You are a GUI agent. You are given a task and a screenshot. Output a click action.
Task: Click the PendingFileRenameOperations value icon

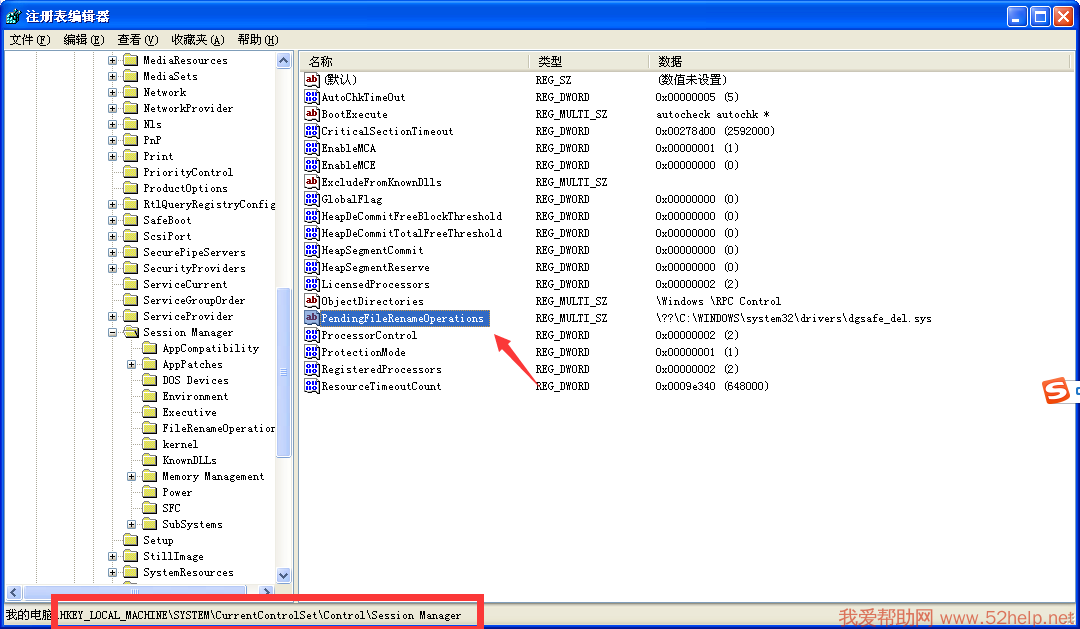312,318
